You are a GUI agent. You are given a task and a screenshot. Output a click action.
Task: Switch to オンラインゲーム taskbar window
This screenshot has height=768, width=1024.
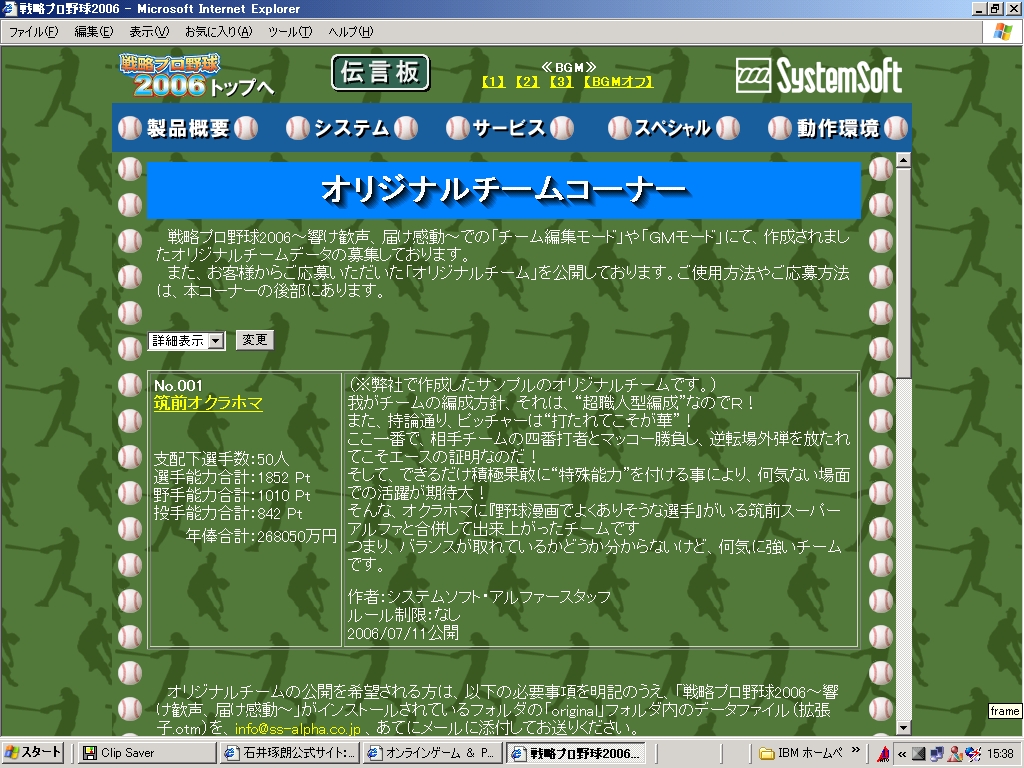[x=432, y=753]
